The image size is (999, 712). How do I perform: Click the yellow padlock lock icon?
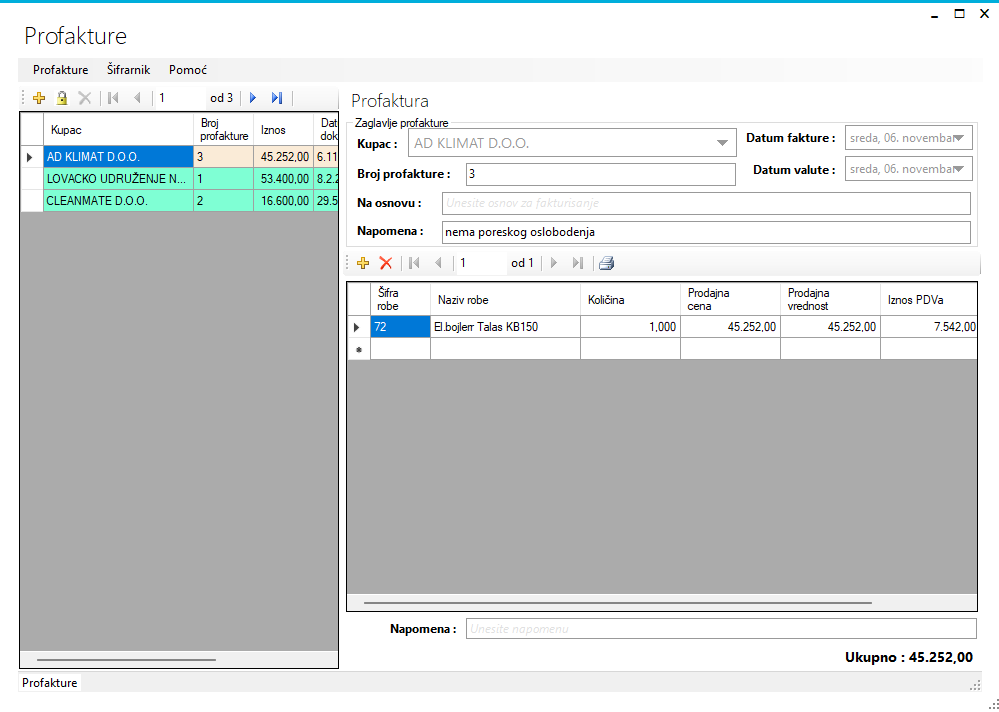click(x=62, y=98)
